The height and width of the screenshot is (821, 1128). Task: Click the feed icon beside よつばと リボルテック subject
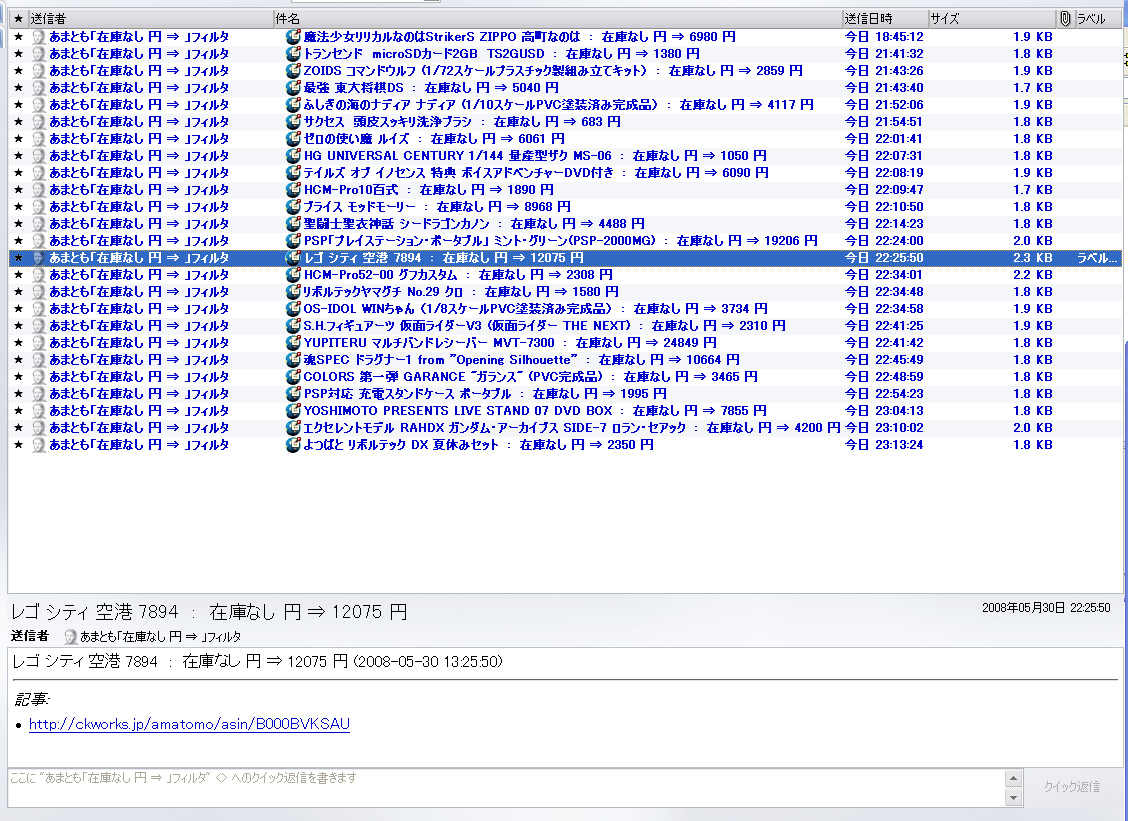coord(293,445)
